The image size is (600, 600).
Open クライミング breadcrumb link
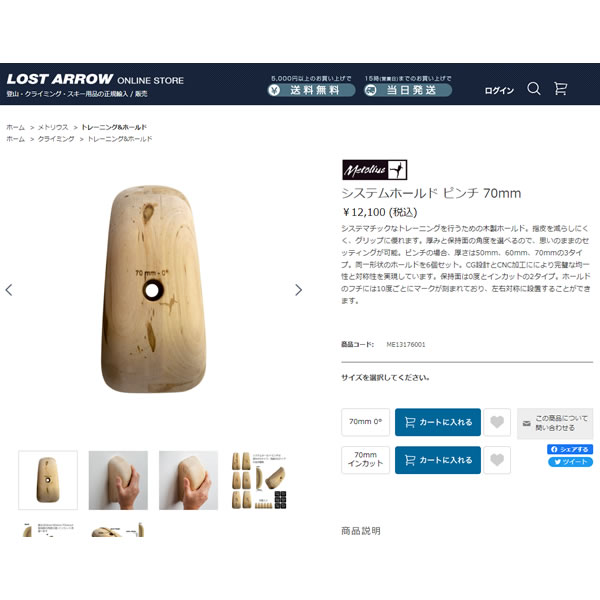(56, 139)
